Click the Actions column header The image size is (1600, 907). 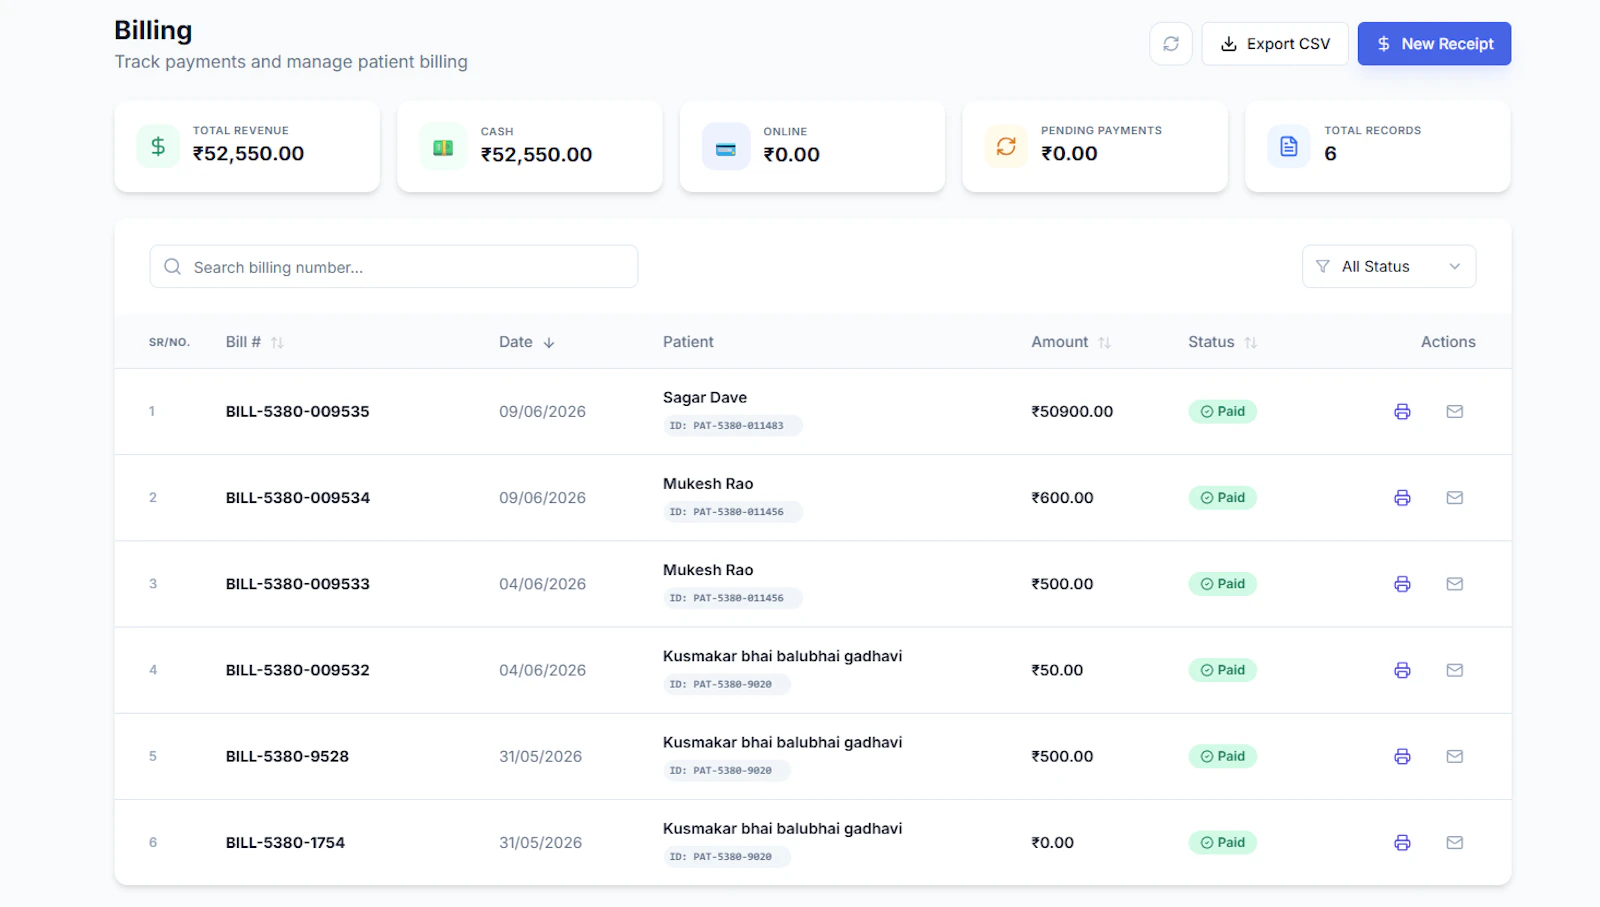[1448, 342]
